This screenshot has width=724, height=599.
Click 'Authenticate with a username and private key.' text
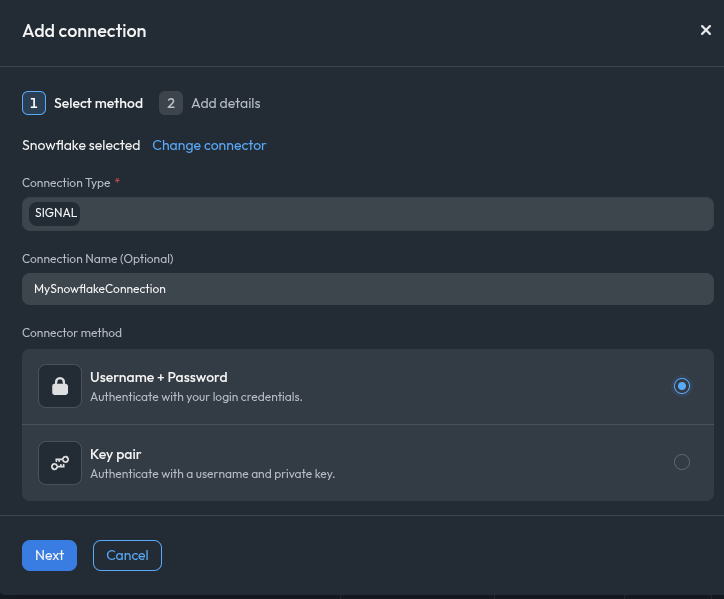coord(212,474)
